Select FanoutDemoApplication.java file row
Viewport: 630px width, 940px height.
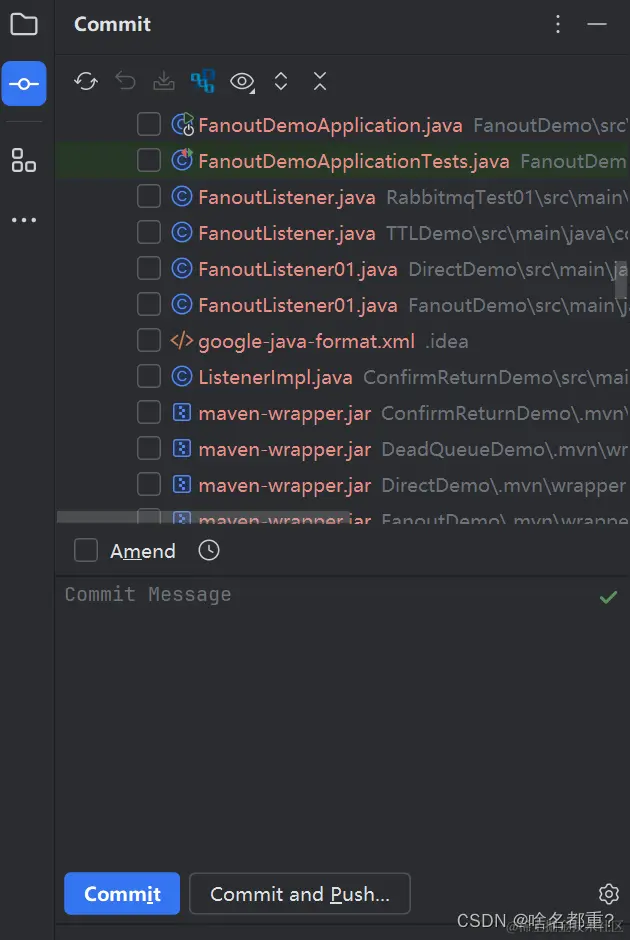[342, 125]
